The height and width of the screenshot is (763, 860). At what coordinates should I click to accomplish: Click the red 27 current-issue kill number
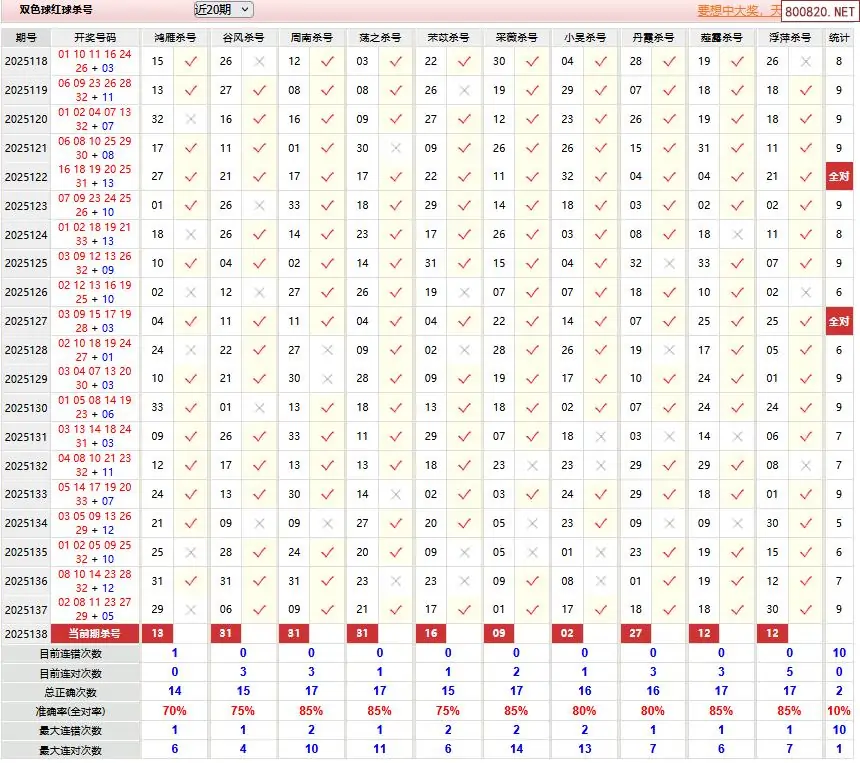point(635,634)
